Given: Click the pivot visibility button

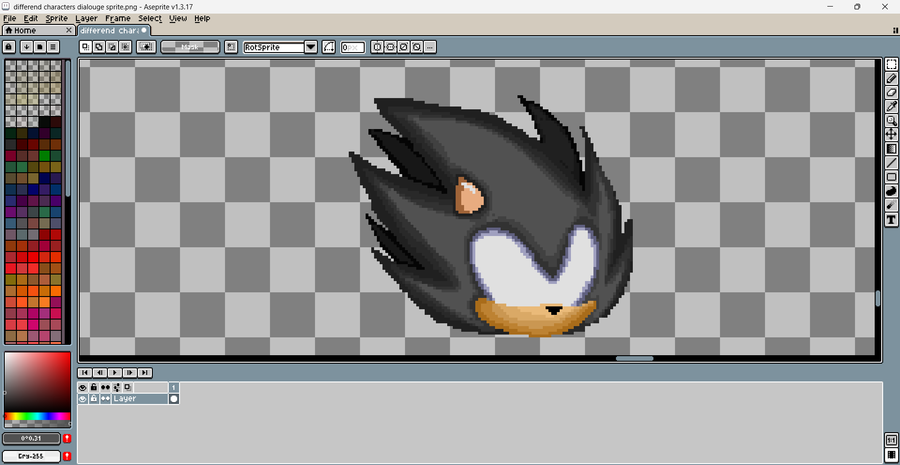Looking at the screenshot, I should 231,47.
